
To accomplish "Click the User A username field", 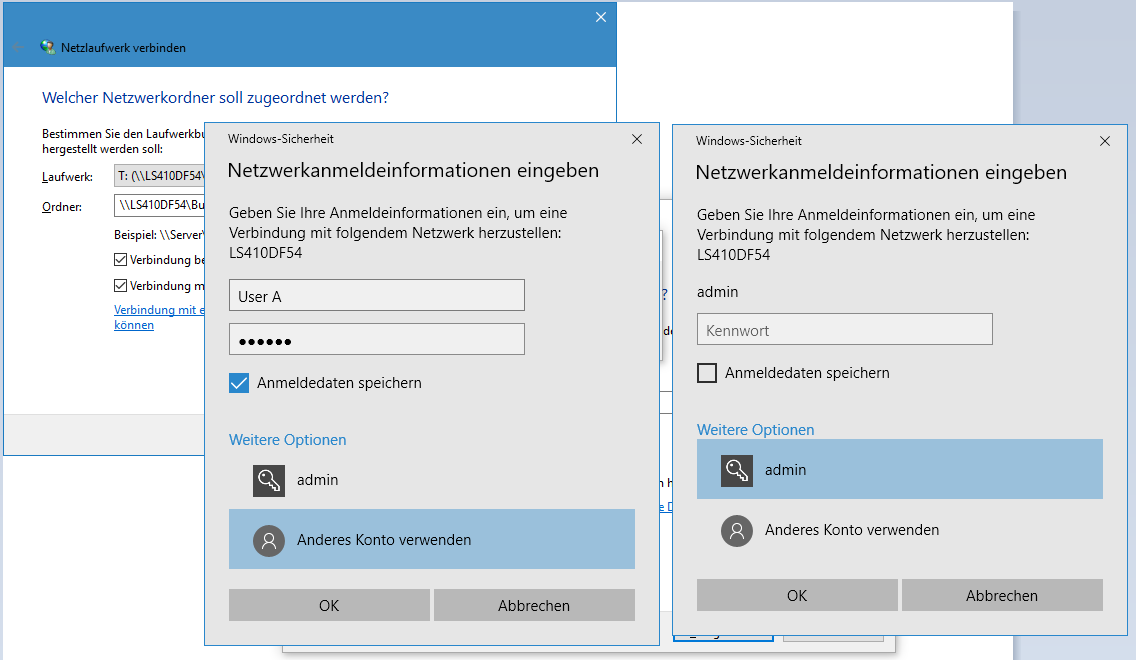I will pyautogui.click(x=377, y=296).
